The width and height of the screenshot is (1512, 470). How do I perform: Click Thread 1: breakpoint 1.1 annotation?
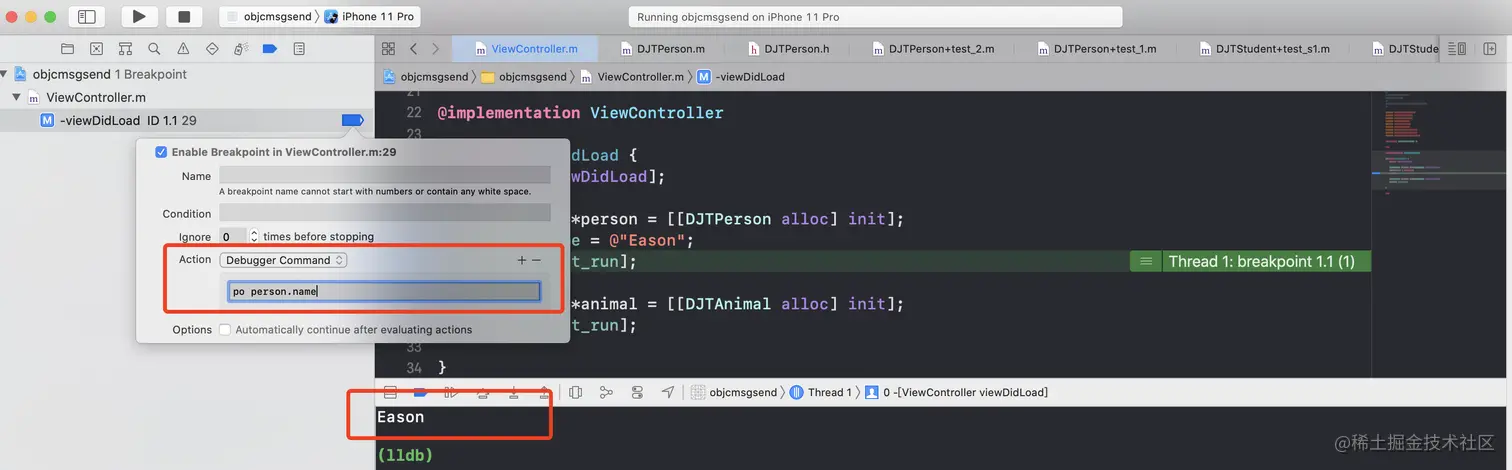(x=1250, y=261)
